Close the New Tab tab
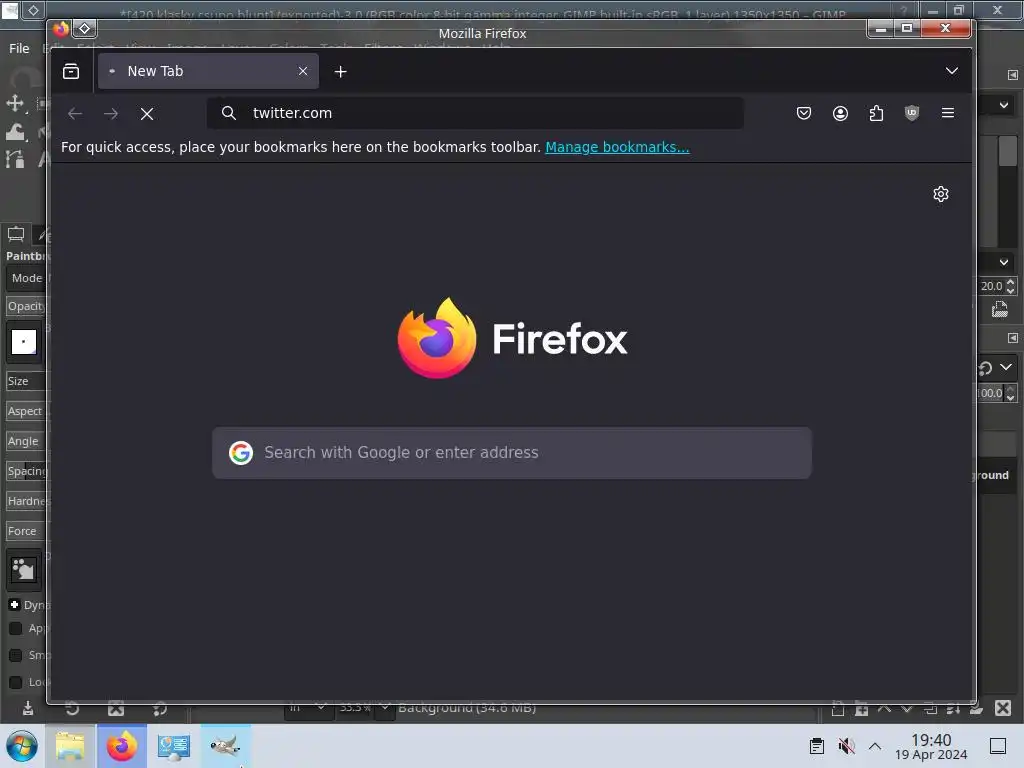The image size is (1024, 768). pyautogui.click(x=303, y=71)
